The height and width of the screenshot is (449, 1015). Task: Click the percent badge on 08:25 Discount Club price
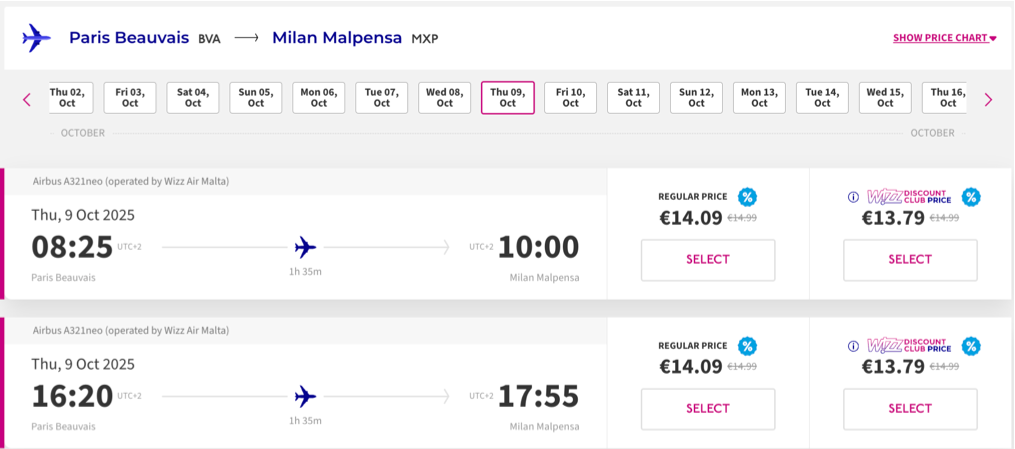pos(970,197)
